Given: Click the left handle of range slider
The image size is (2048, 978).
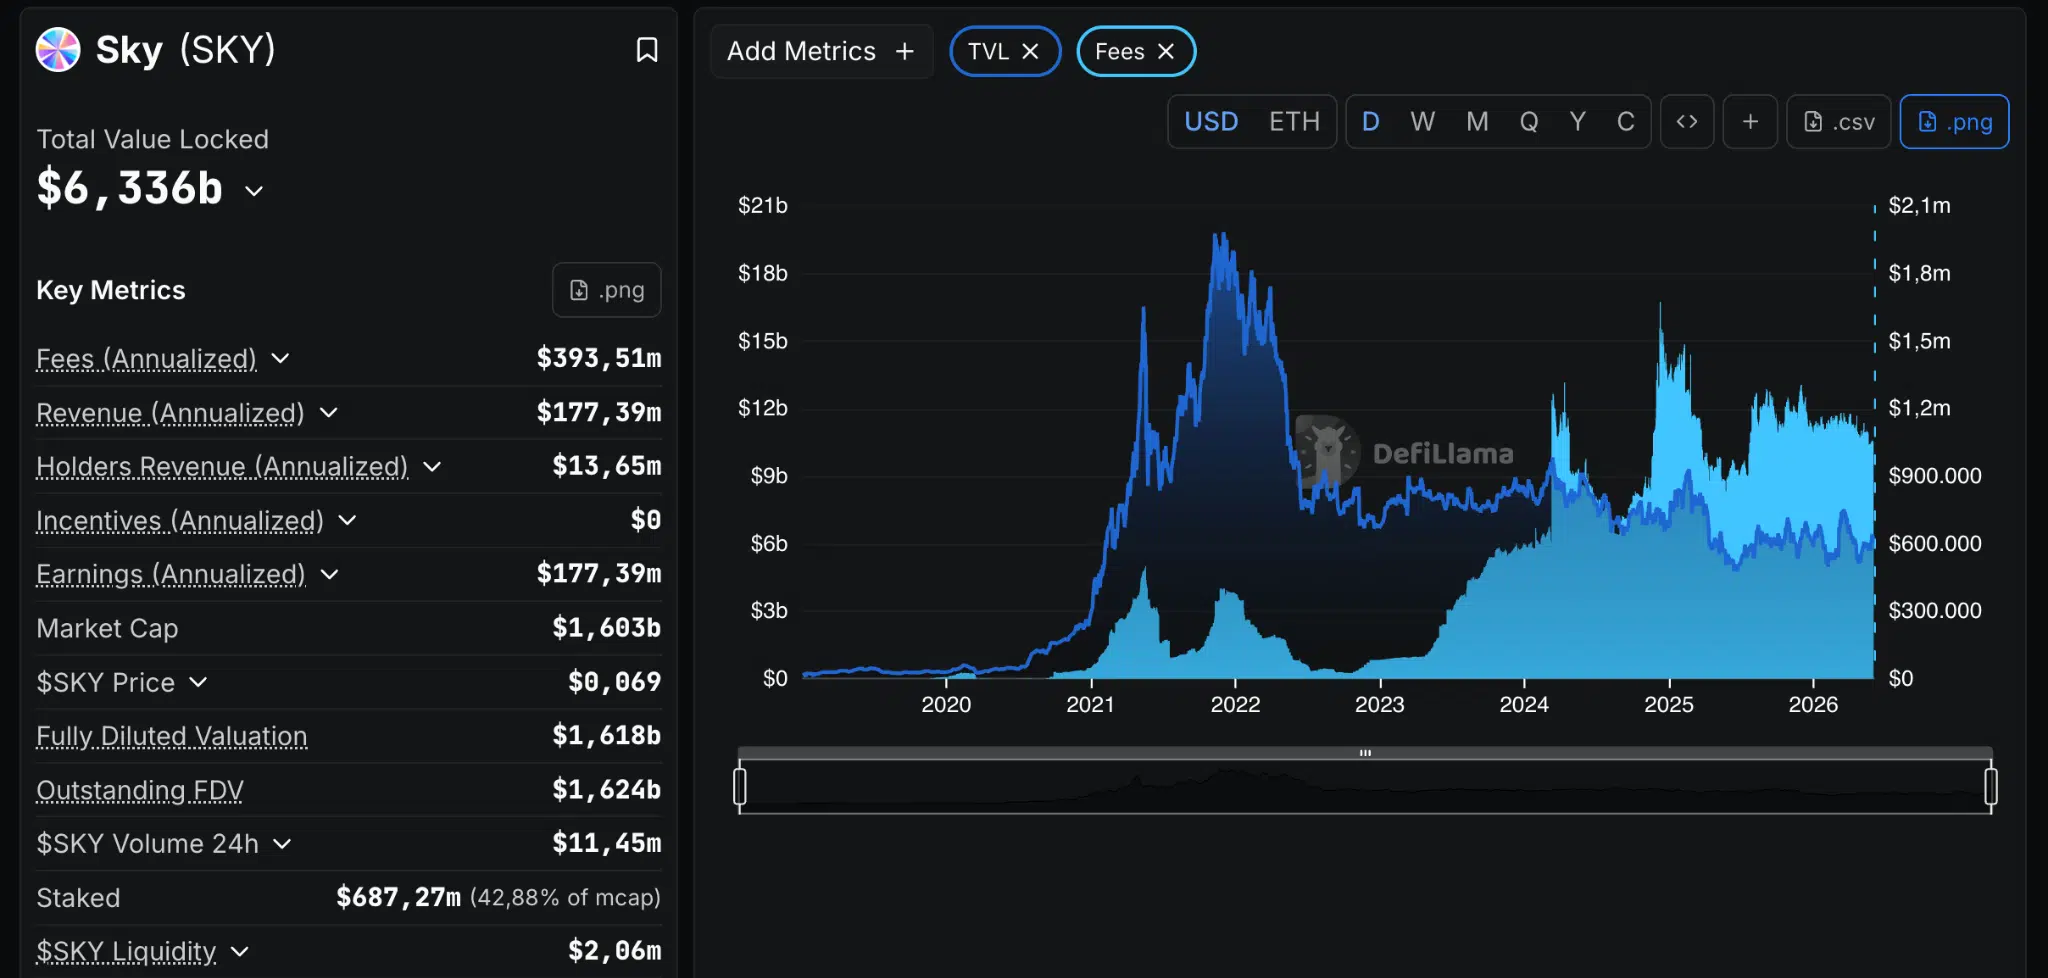Looking at the screenshot, I should click(740, 786).
